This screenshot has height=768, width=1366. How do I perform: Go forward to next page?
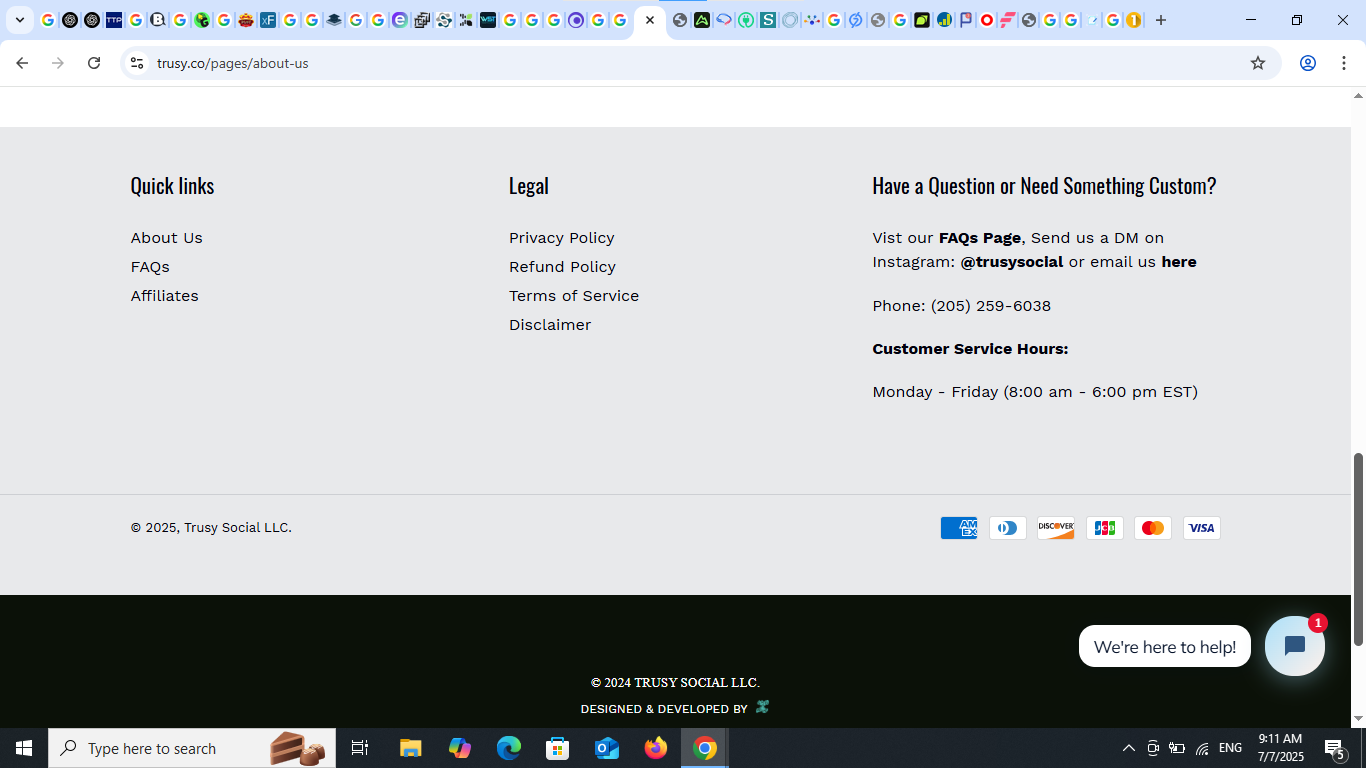tap(58, 63)
